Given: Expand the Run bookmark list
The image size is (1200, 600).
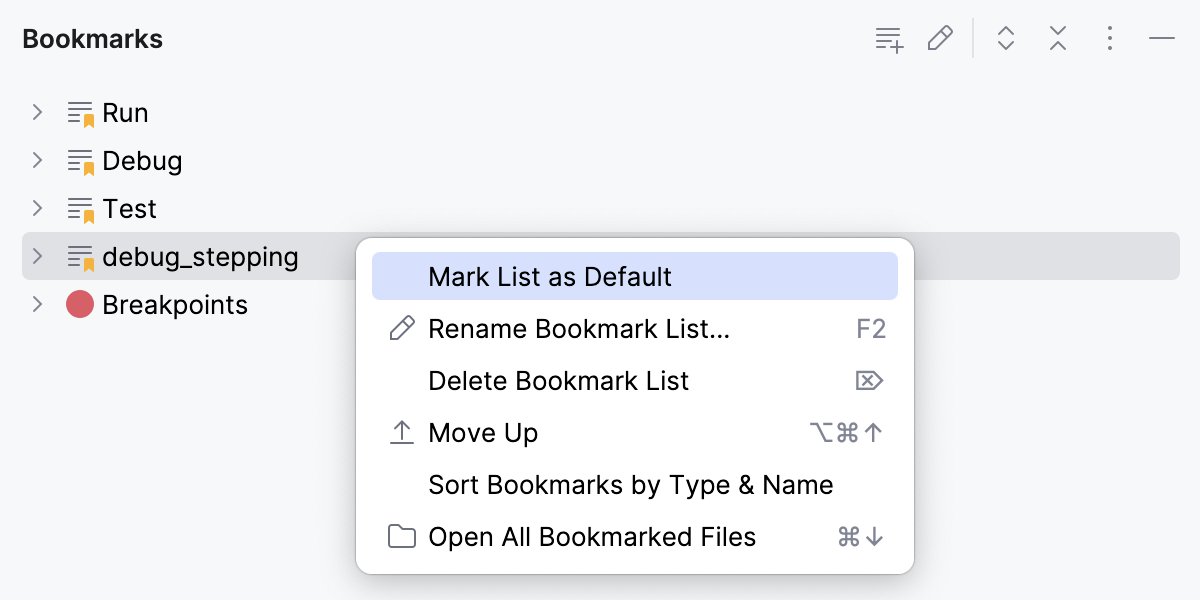Looking at the screenshot, I should point(37,112).
